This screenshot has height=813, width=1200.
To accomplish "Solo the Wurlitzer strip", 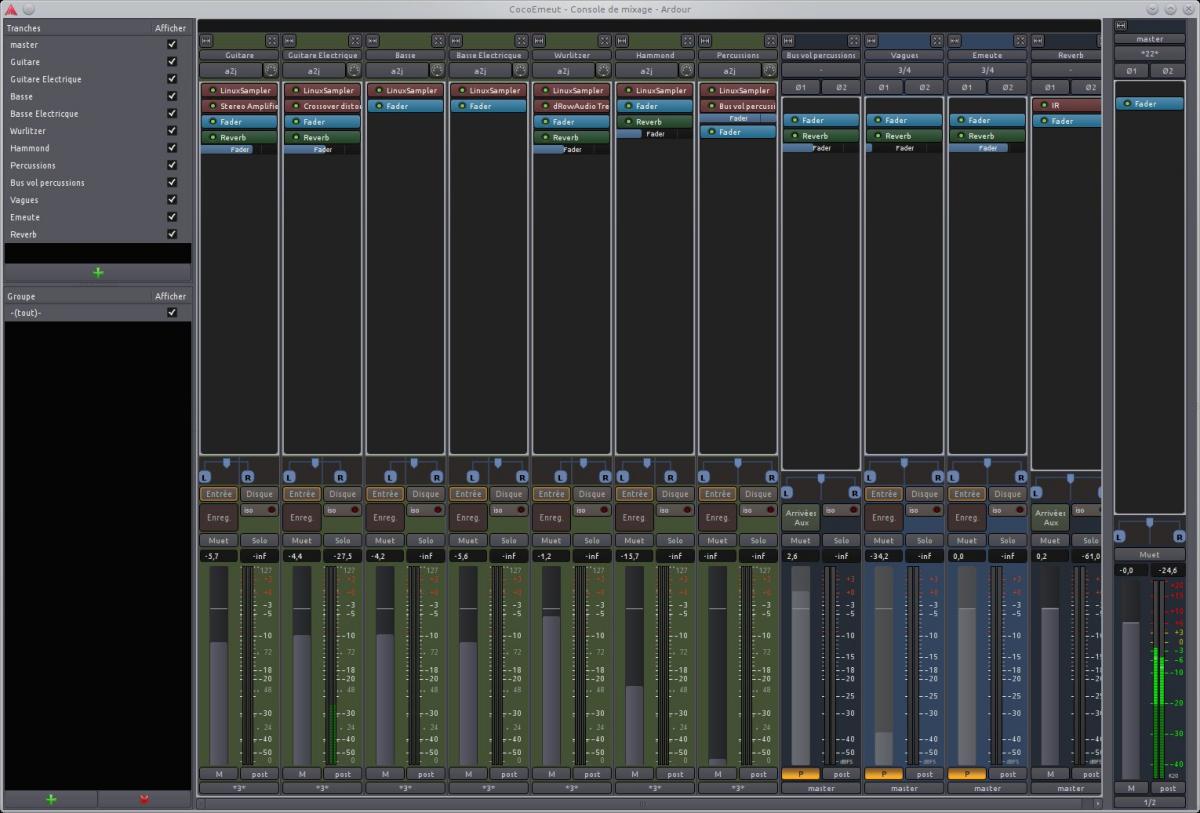I will click(592, 541).
